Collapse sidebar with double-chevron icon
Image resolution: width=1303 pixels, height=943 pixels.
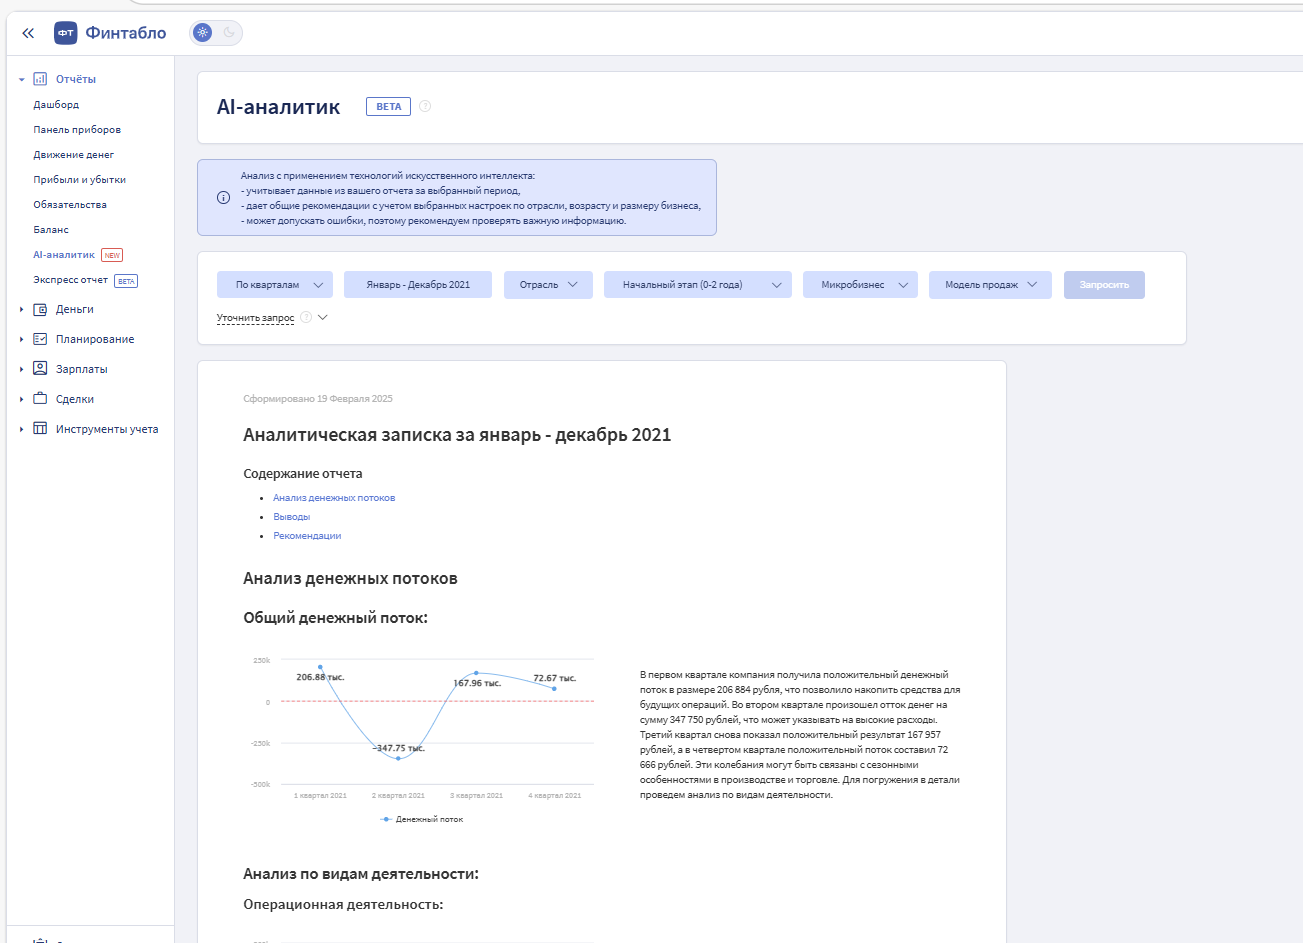(28, 33)
